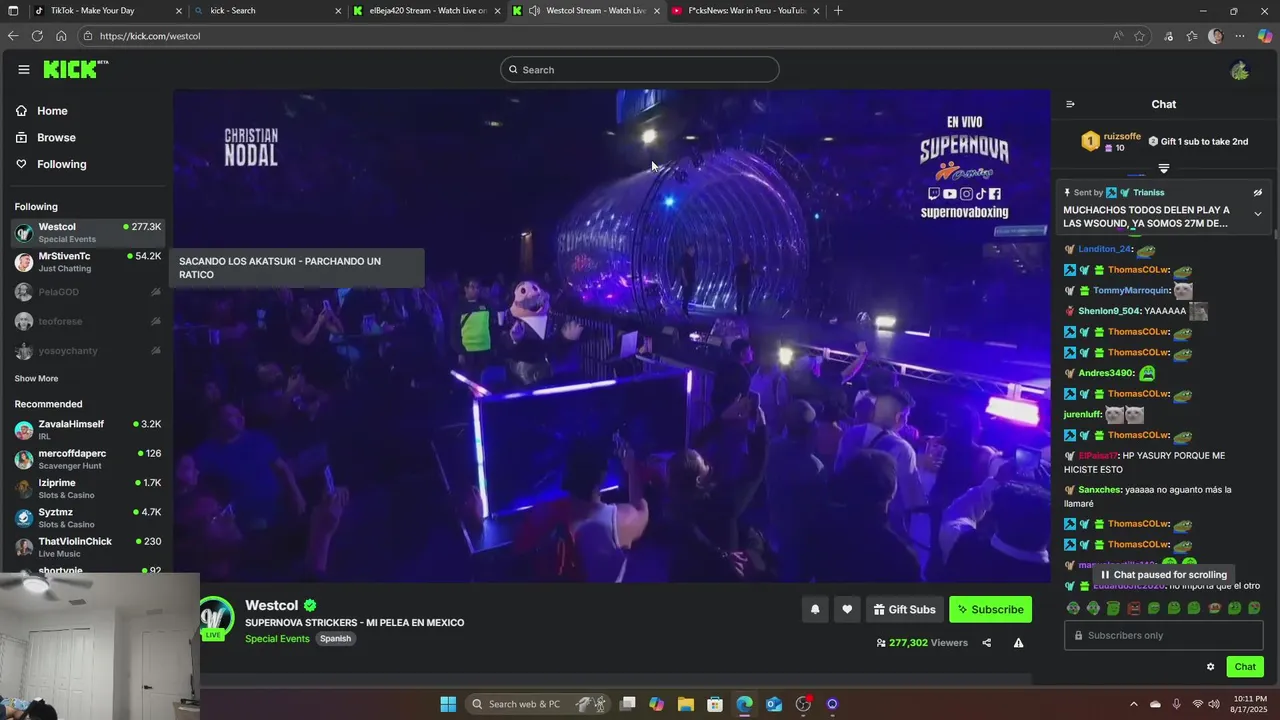Add this page to favorites star
Screen dimensions: 1280x720
[1139, 36]
